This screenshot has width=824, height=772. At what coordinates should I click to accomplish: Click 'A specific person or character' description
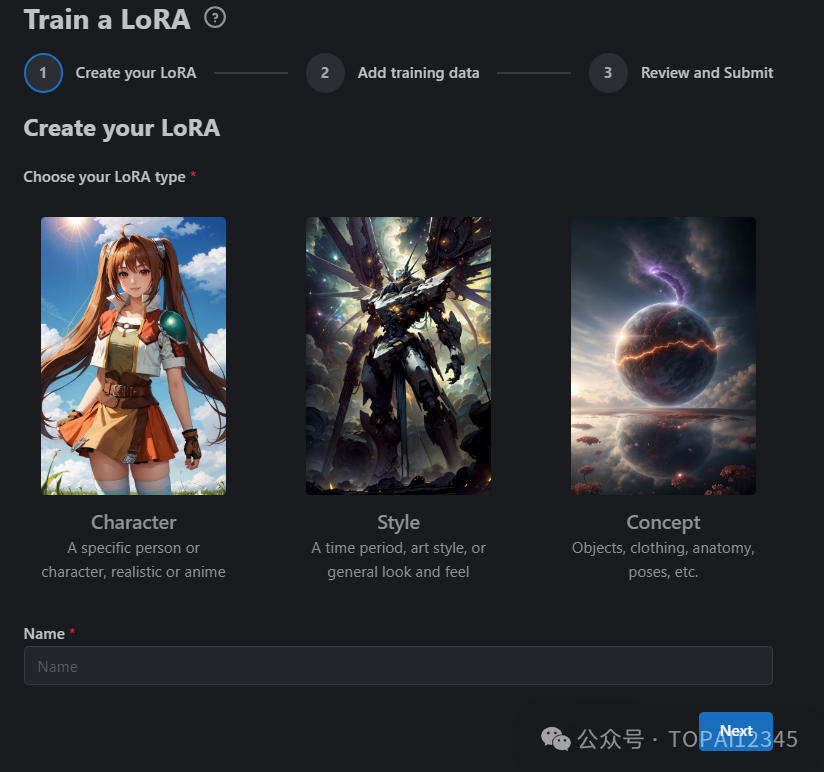[133, 560]
